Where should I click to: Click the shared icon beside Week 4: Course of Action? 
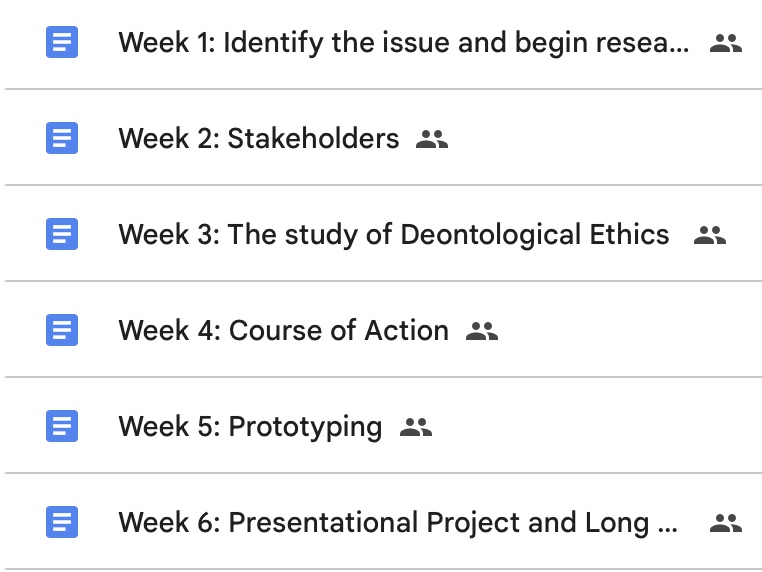click(x=482, y=331)
